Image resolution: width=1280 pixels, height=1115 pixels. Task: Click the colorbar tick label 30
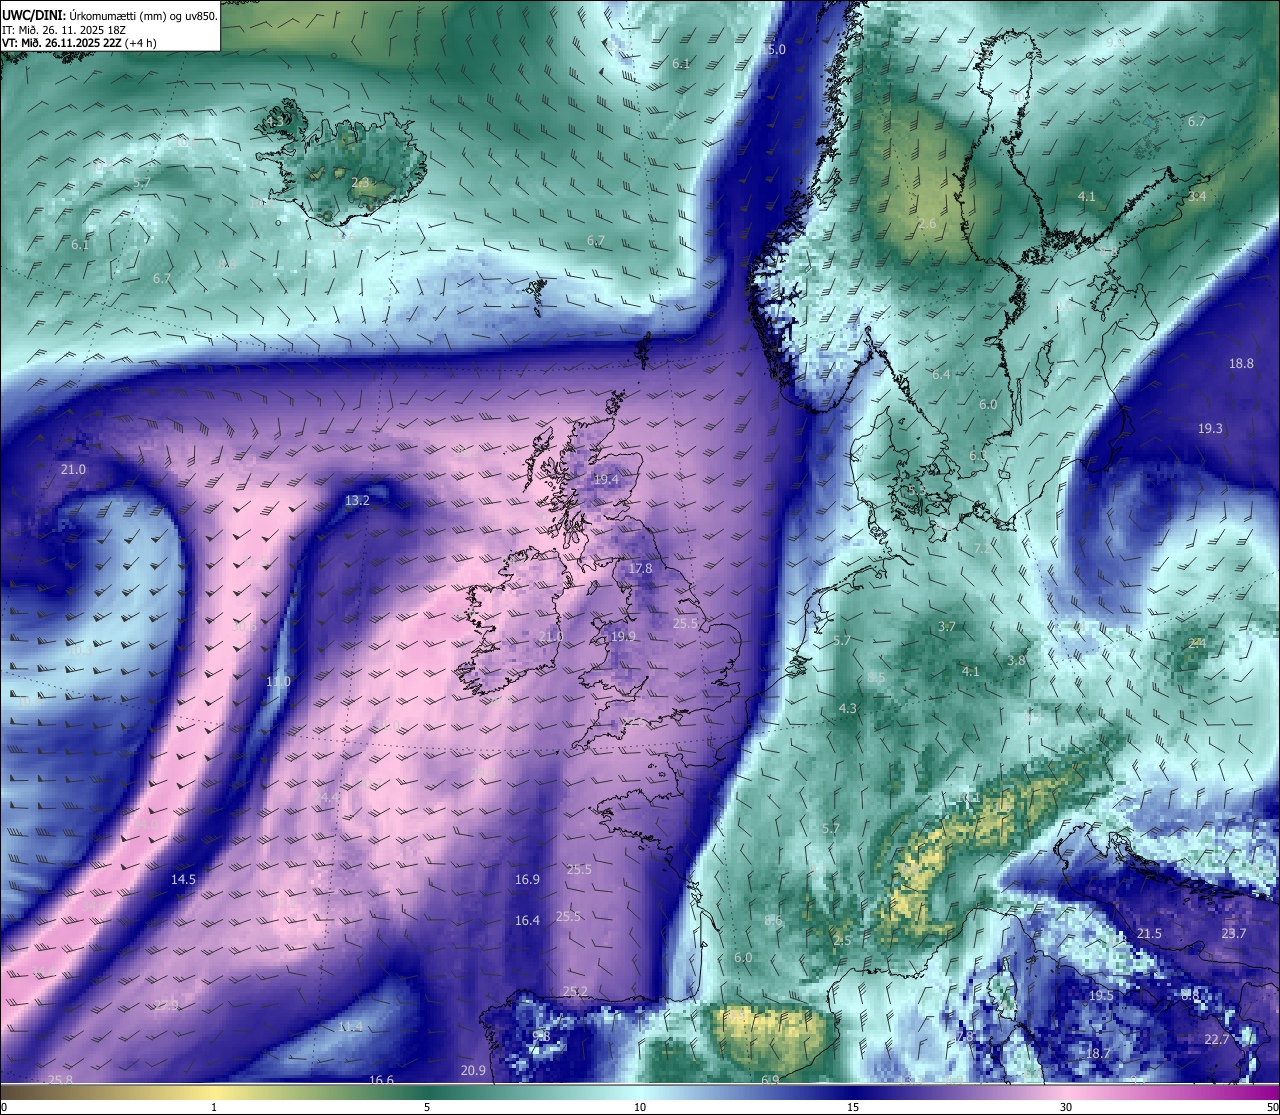click(1066, 1107)
